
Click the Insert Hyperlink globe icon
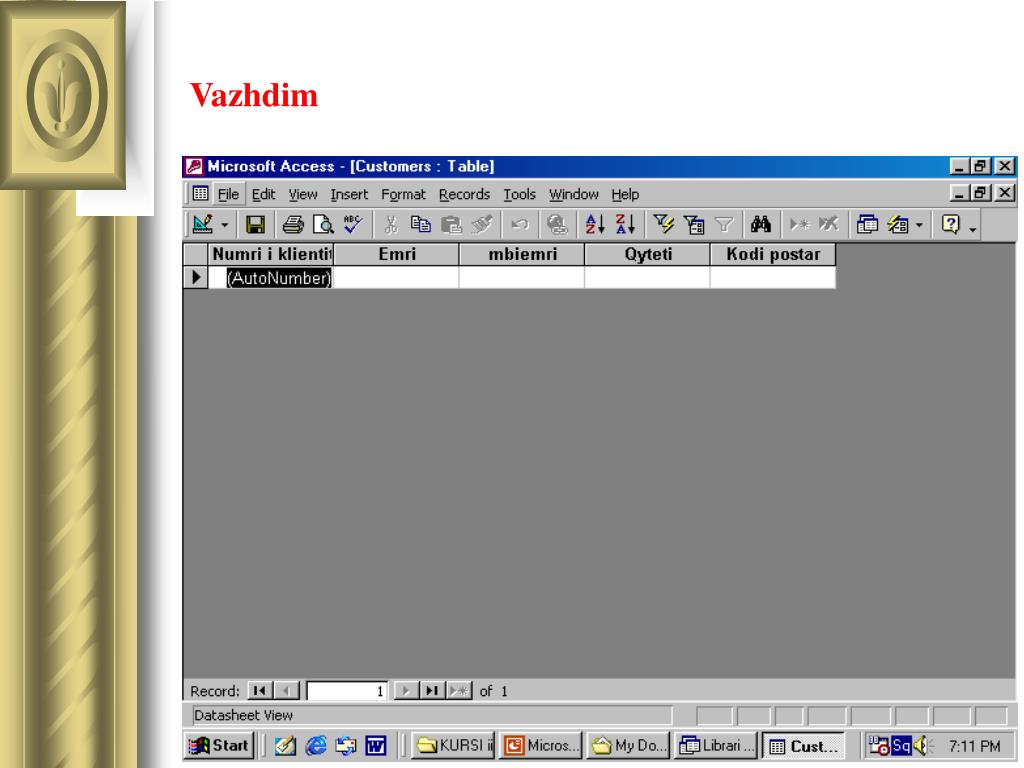pyautogui.click(x=557, y=225)
